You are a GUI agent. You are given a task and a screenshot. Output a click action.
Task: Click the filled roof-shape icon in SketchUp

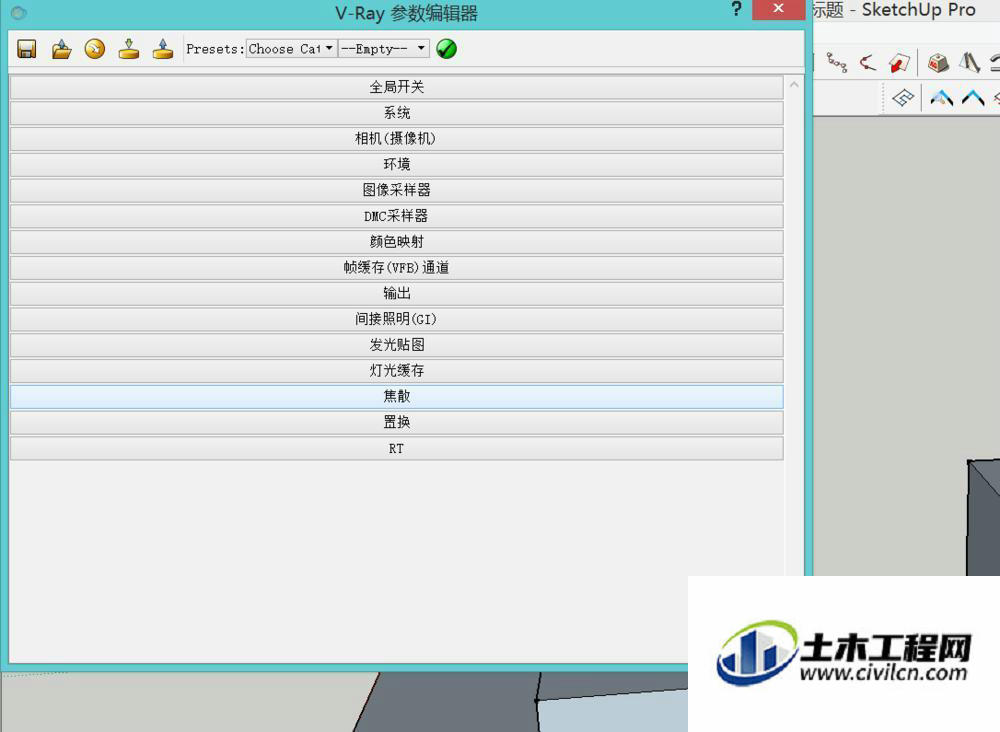pos(941,98)
